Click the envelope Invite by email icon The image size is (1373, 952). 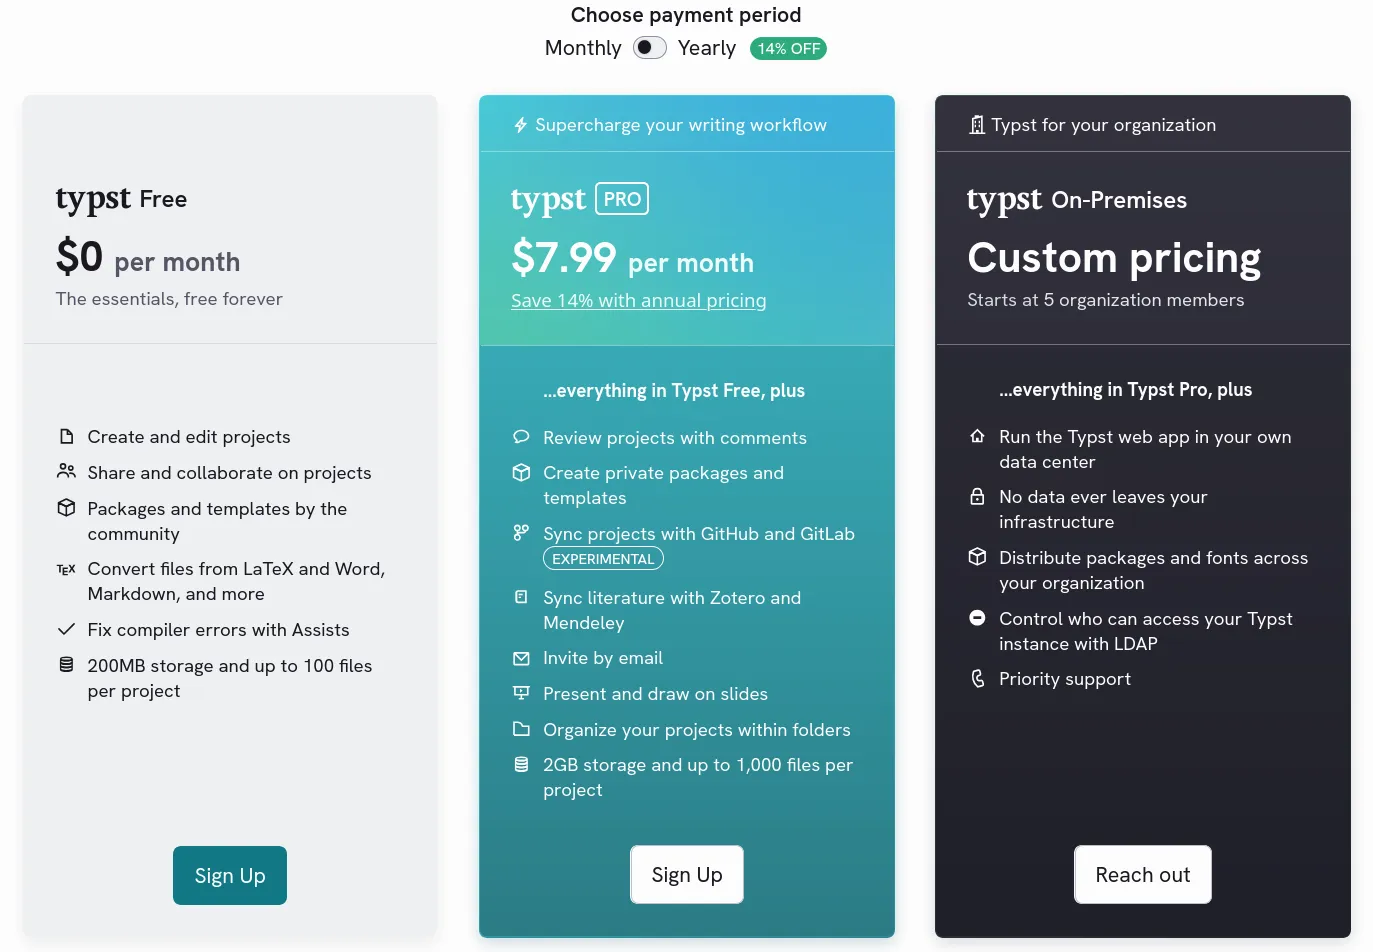(x=521, y=658)
